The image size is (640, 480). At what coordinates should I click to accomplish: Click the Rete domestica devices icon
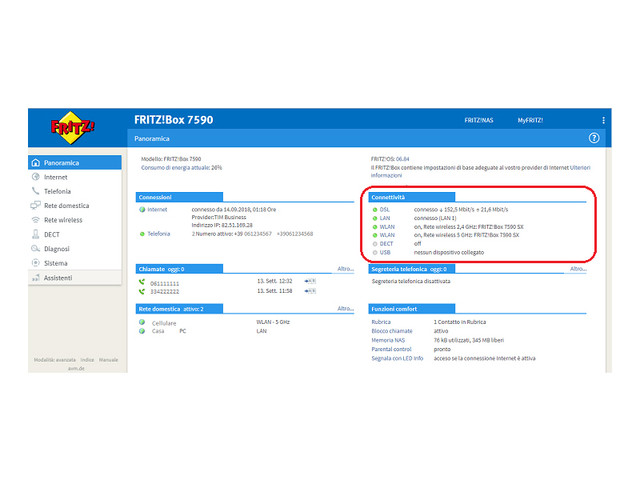coord(36,205)
